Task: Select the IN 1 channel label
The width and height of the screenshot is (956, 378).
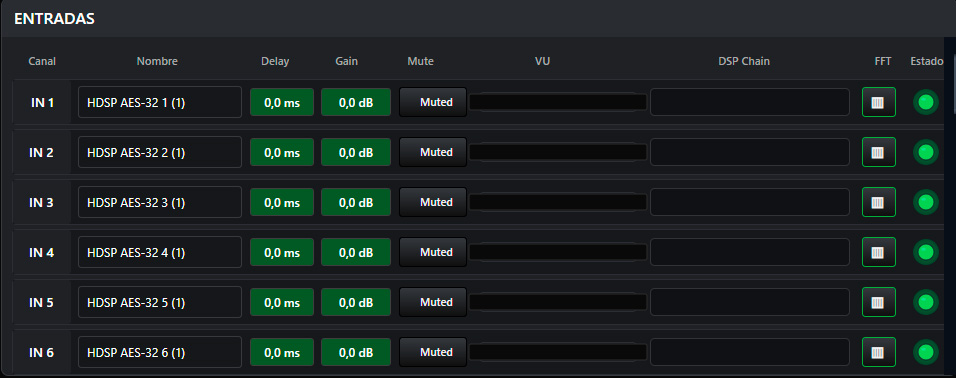Action: pos(42,102)
